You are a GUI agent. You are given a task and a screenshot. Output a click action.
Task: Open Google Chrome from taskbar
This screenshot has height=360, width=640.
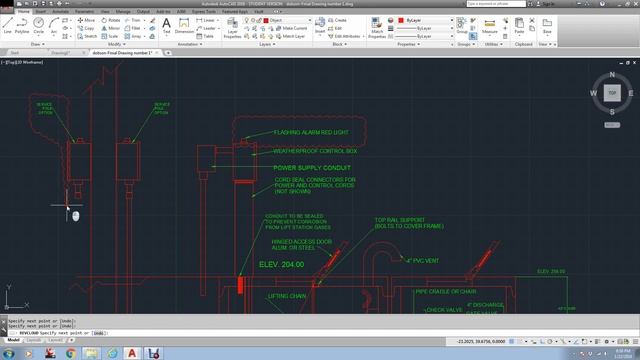(x=71, y=353)
